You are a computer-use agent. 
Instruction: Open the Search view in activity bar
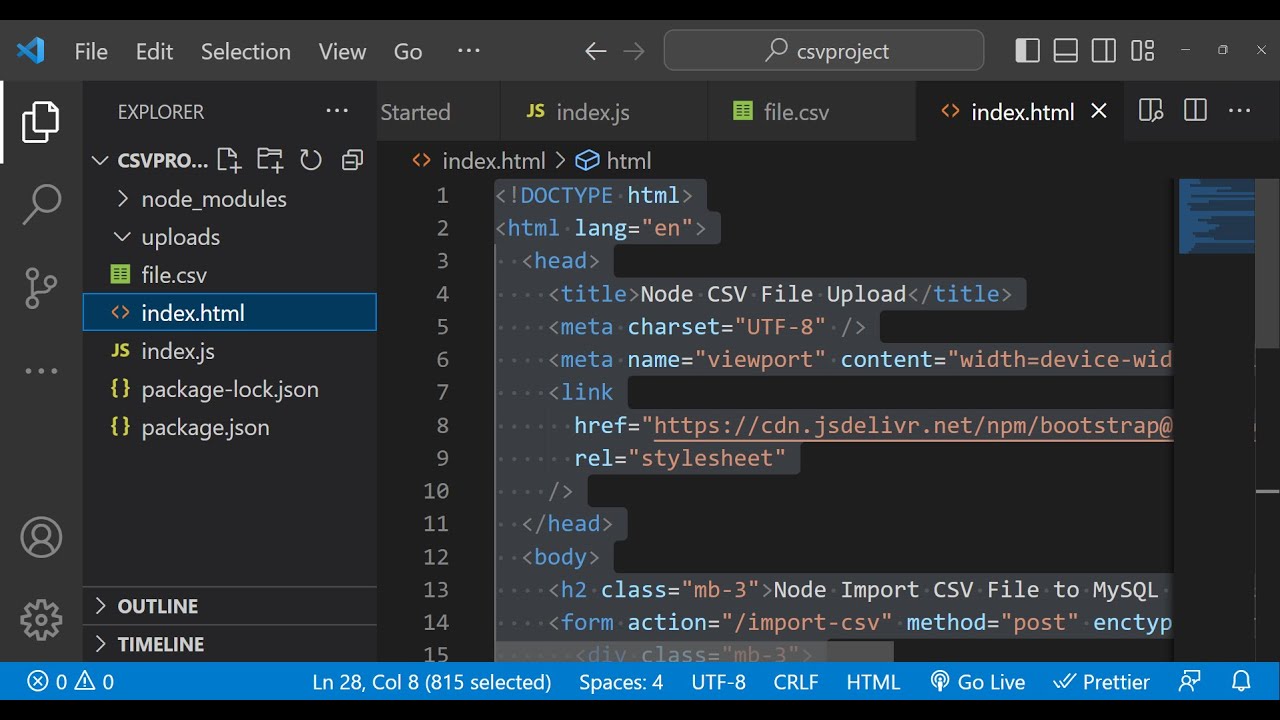point(41,204)
